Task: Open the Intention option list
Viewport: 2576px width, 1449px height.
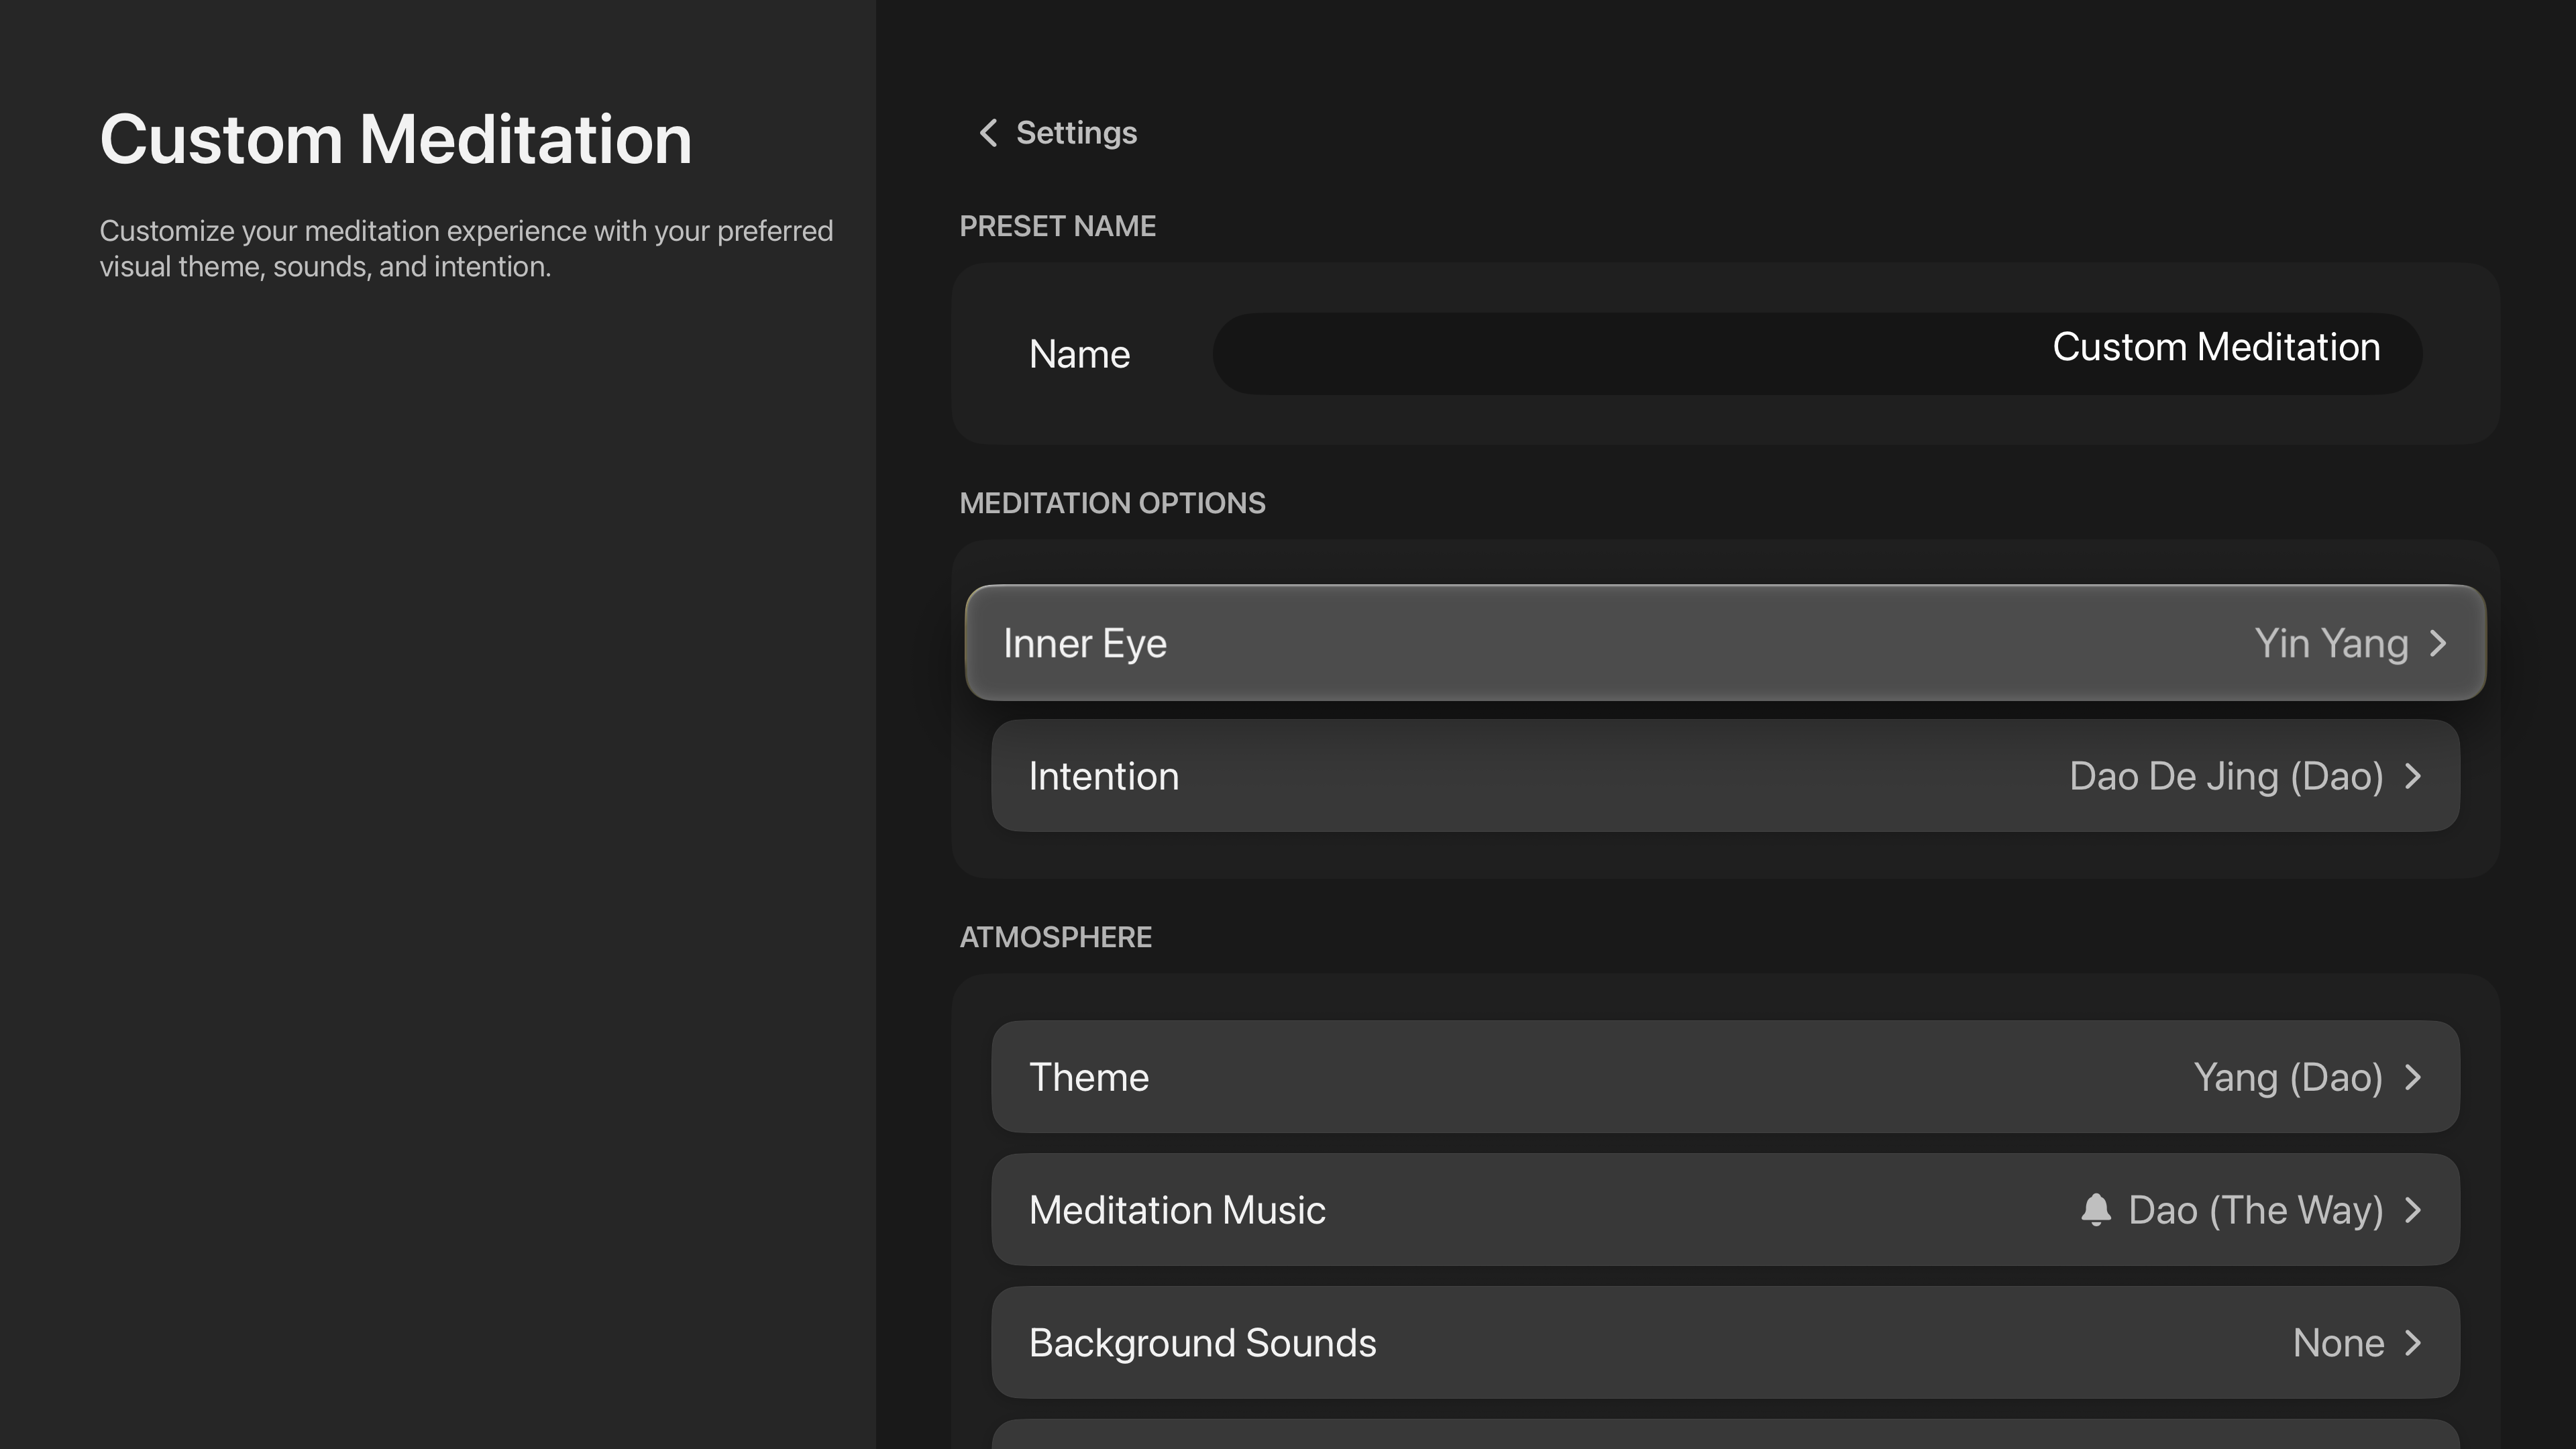Action: tap(1104, 776)
